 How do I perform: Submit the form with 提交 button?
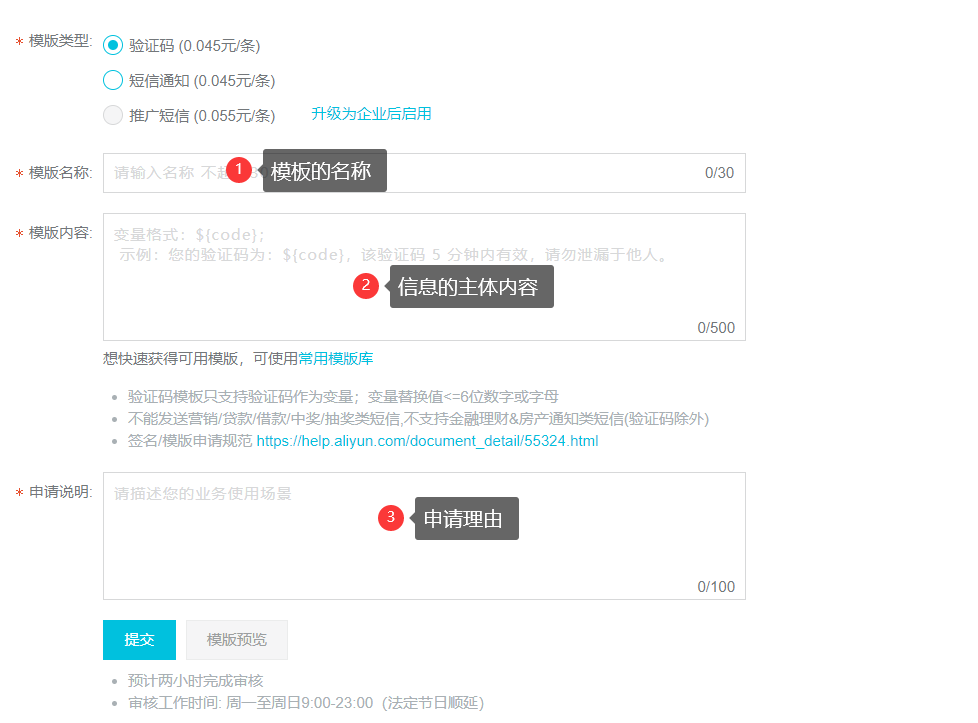pyautogui.click(x=139, y=639)
